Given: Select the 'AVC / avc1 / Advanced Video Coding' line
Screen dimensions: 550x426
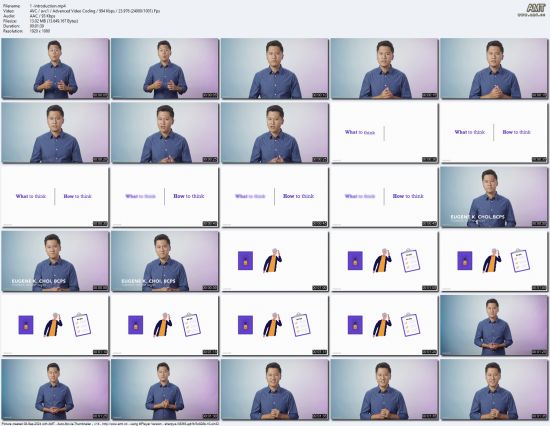Looking at the screenshot, I should point(95,11).
